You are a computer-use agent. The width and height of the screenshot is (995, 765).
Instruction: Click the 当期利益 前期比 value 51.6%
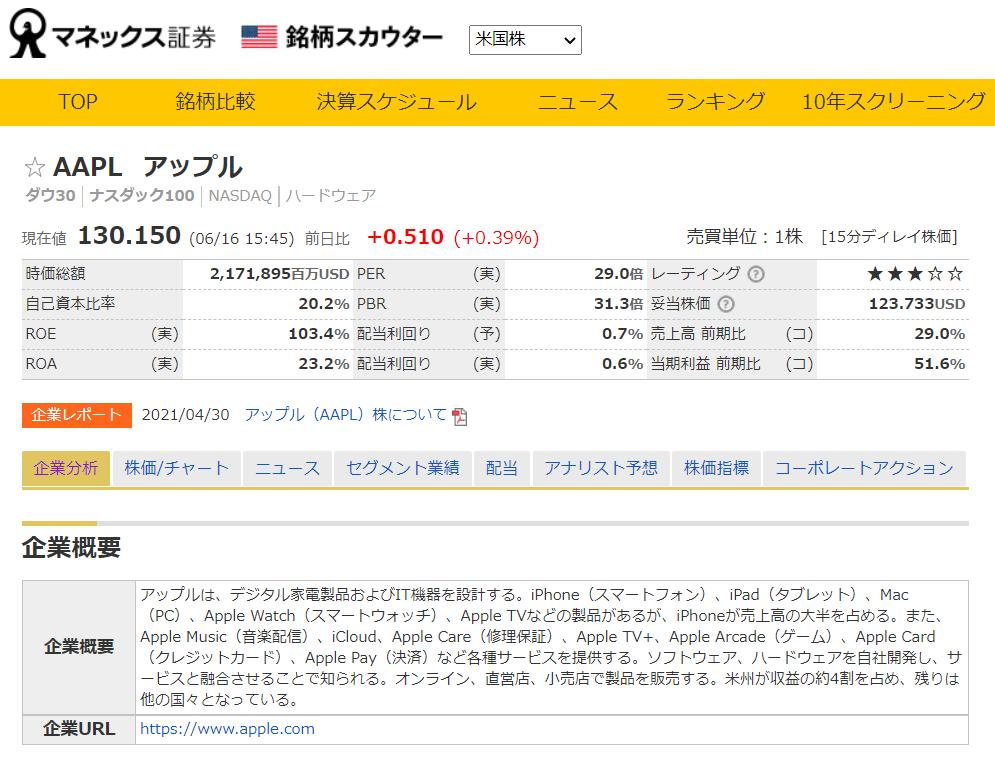click(x=939, y=364)
